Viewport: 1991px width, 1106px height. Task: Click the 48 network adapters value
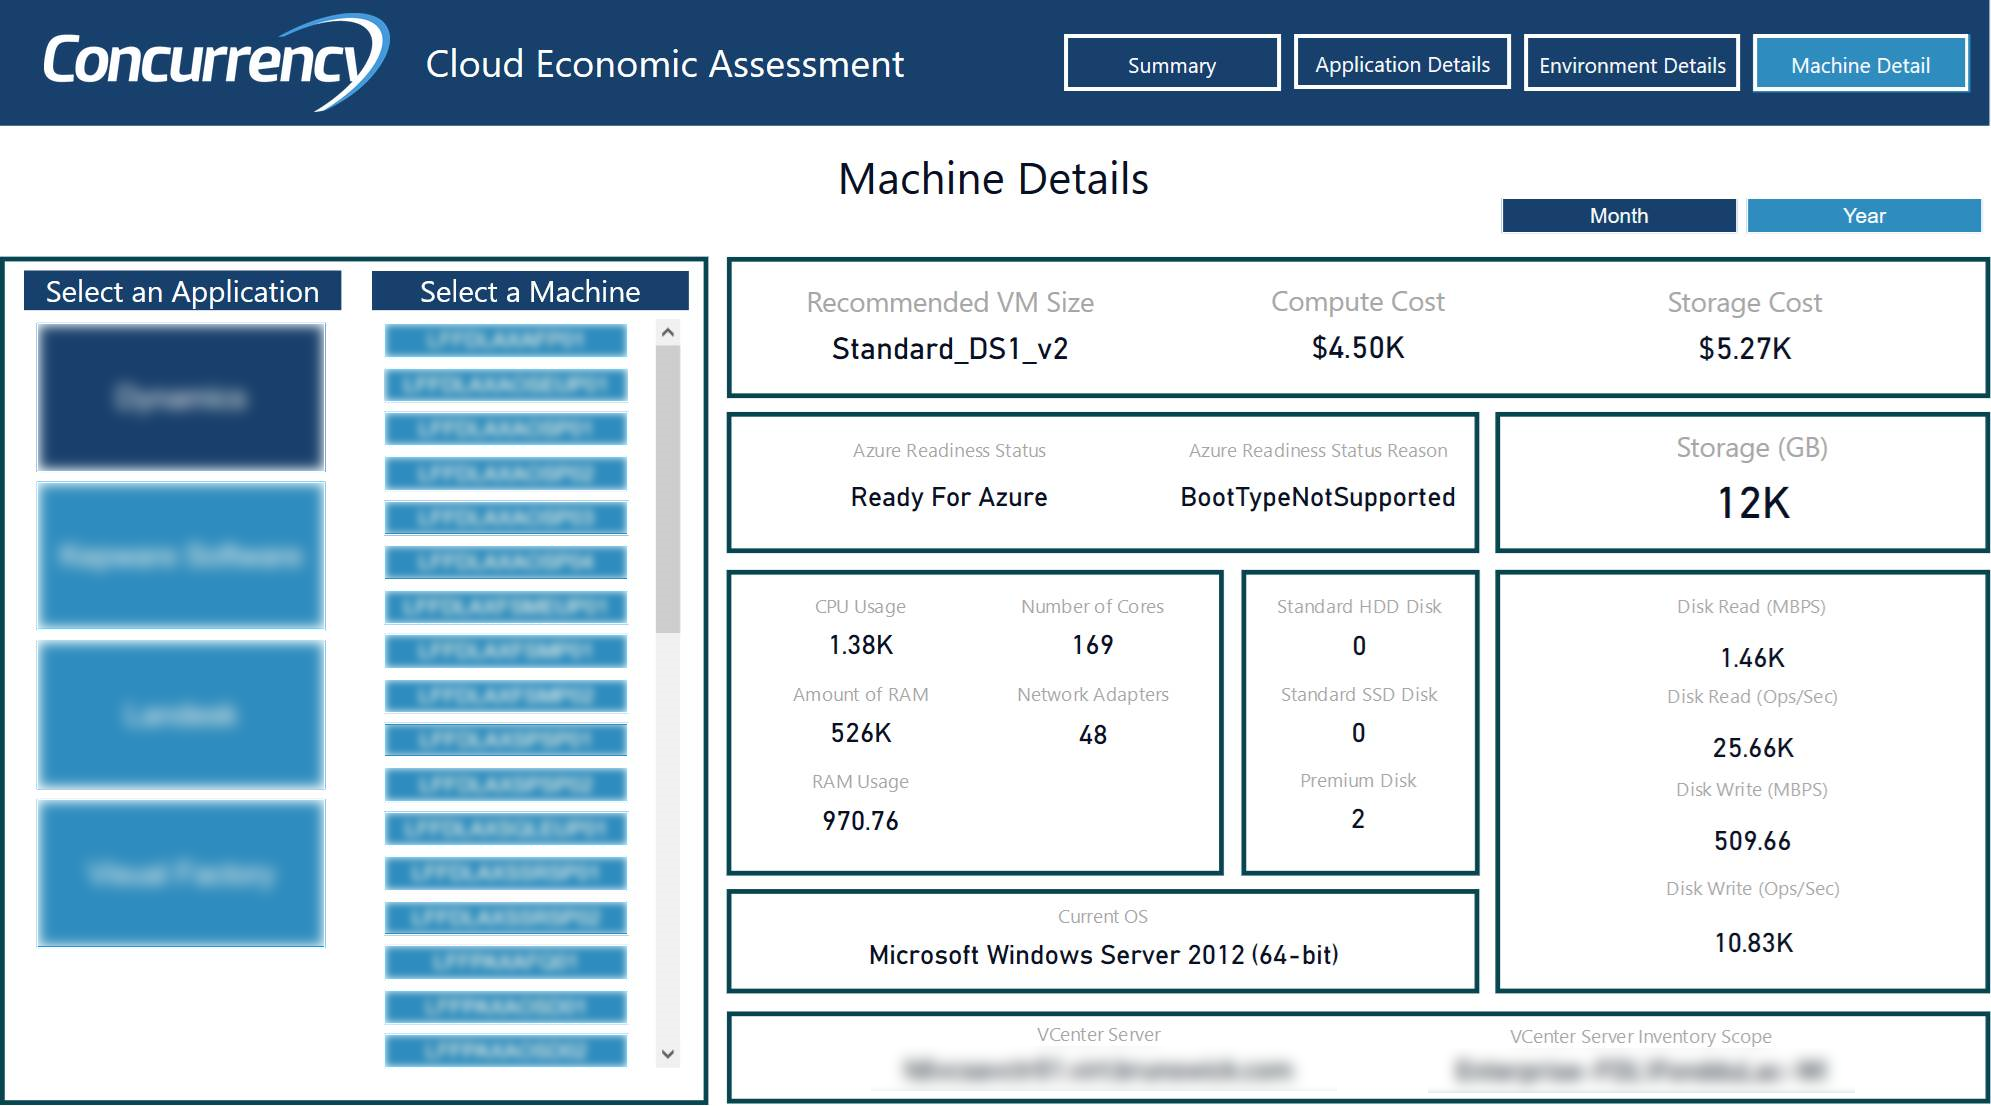pyautogui.click(x=1093, y=735)
